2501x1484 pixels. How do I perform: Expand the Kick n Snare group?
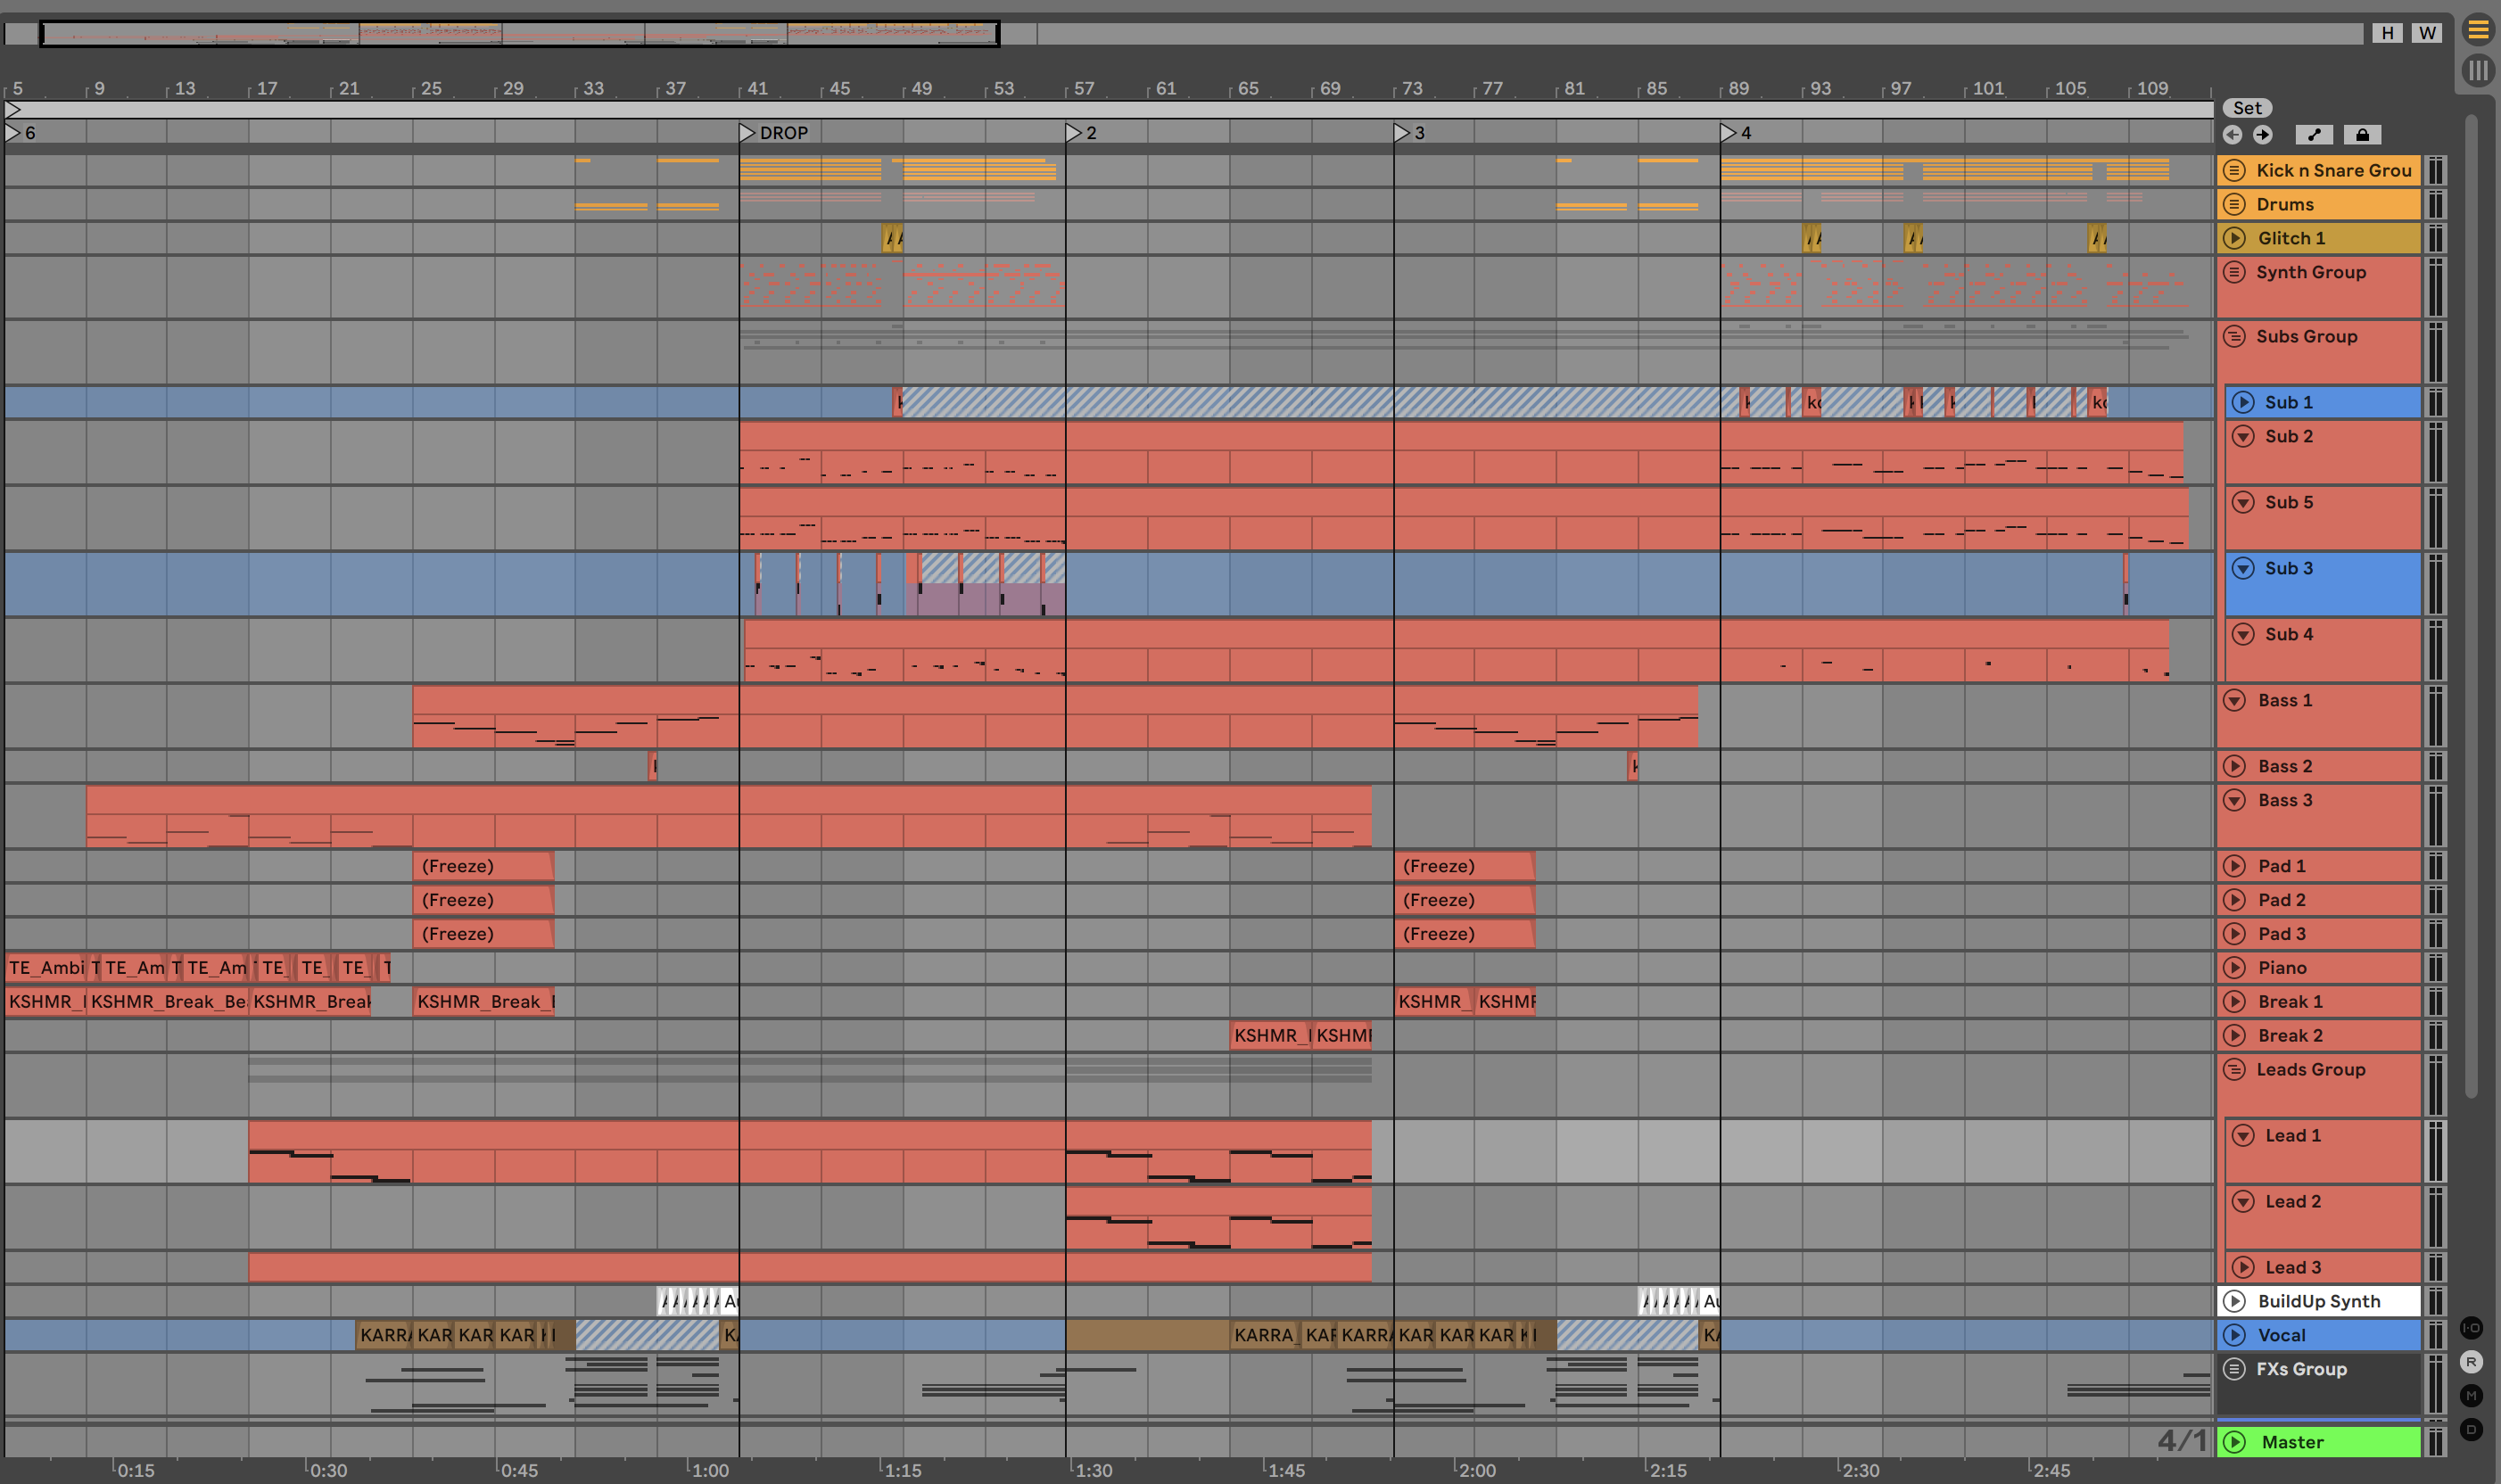click(x=2234, y=170)
